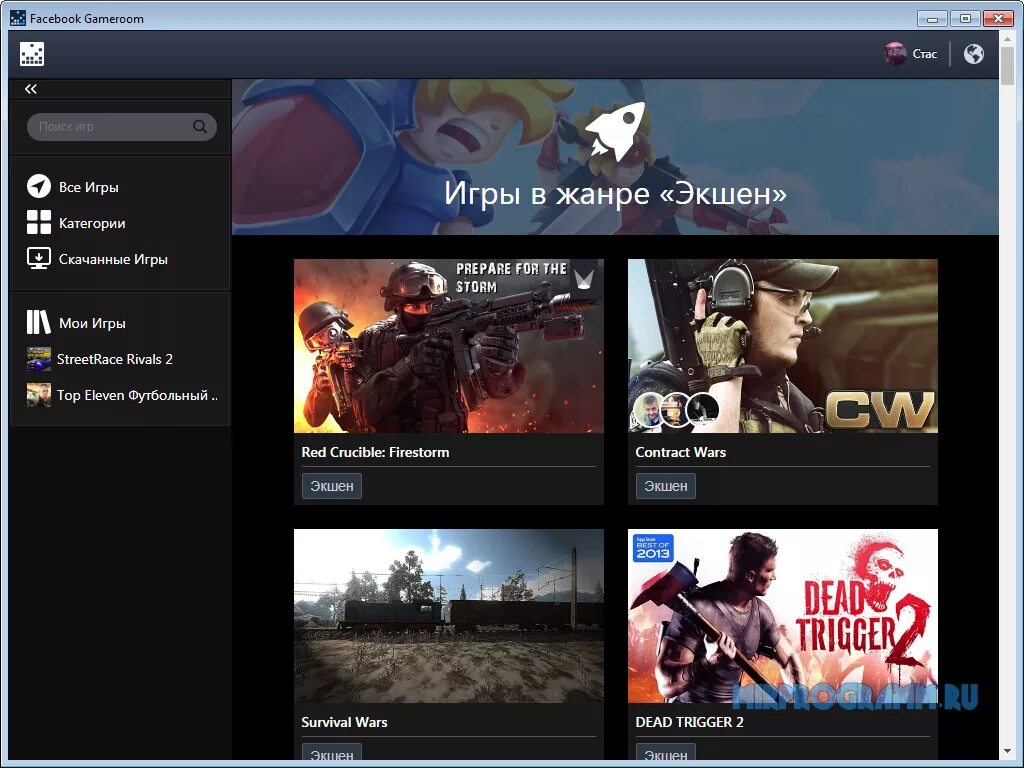Open the 'Стас' profile name
Screen dimensions: 1024x768
pos(925,54)
